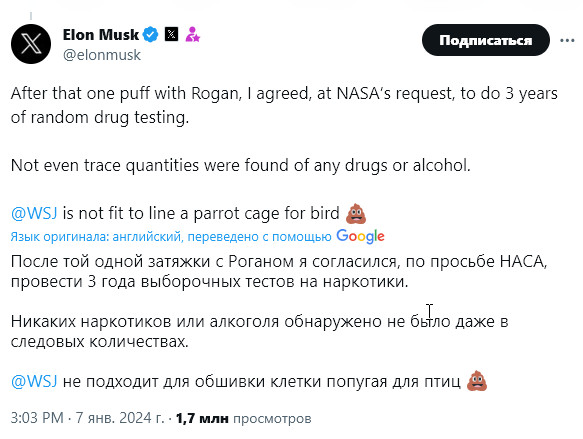
Task: Click 'Язык оригинала: английский' translation notice
Action: coord(96,237)
